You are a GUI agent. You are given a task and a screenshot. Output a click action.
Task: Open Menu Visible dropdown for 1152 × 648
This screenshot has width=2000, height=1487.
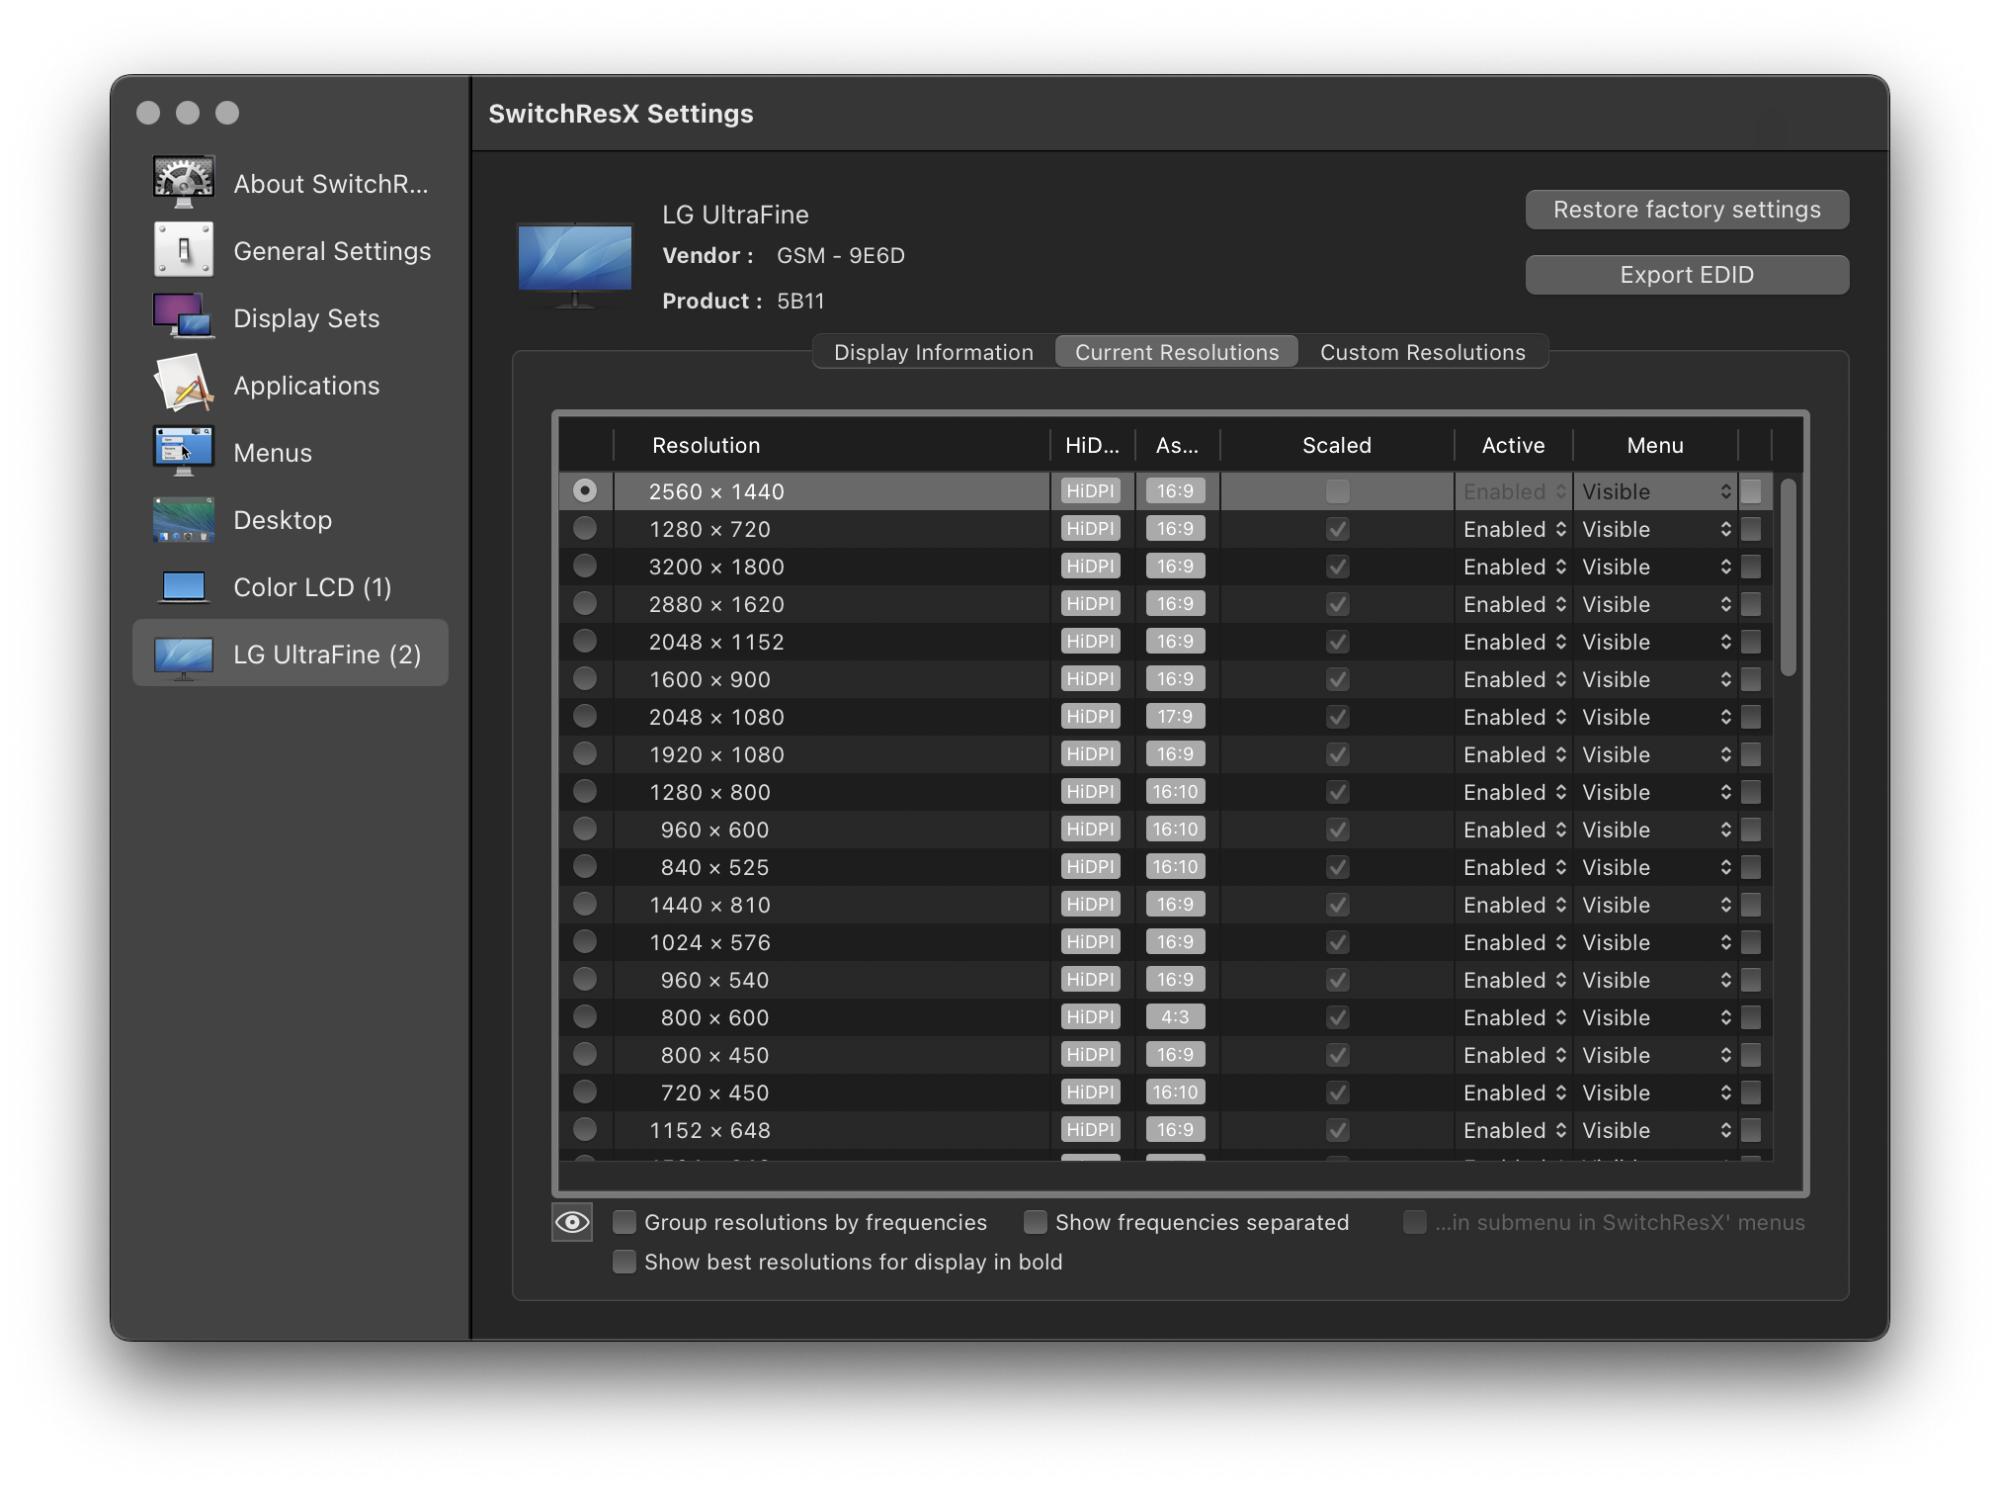[1656, 1130]
